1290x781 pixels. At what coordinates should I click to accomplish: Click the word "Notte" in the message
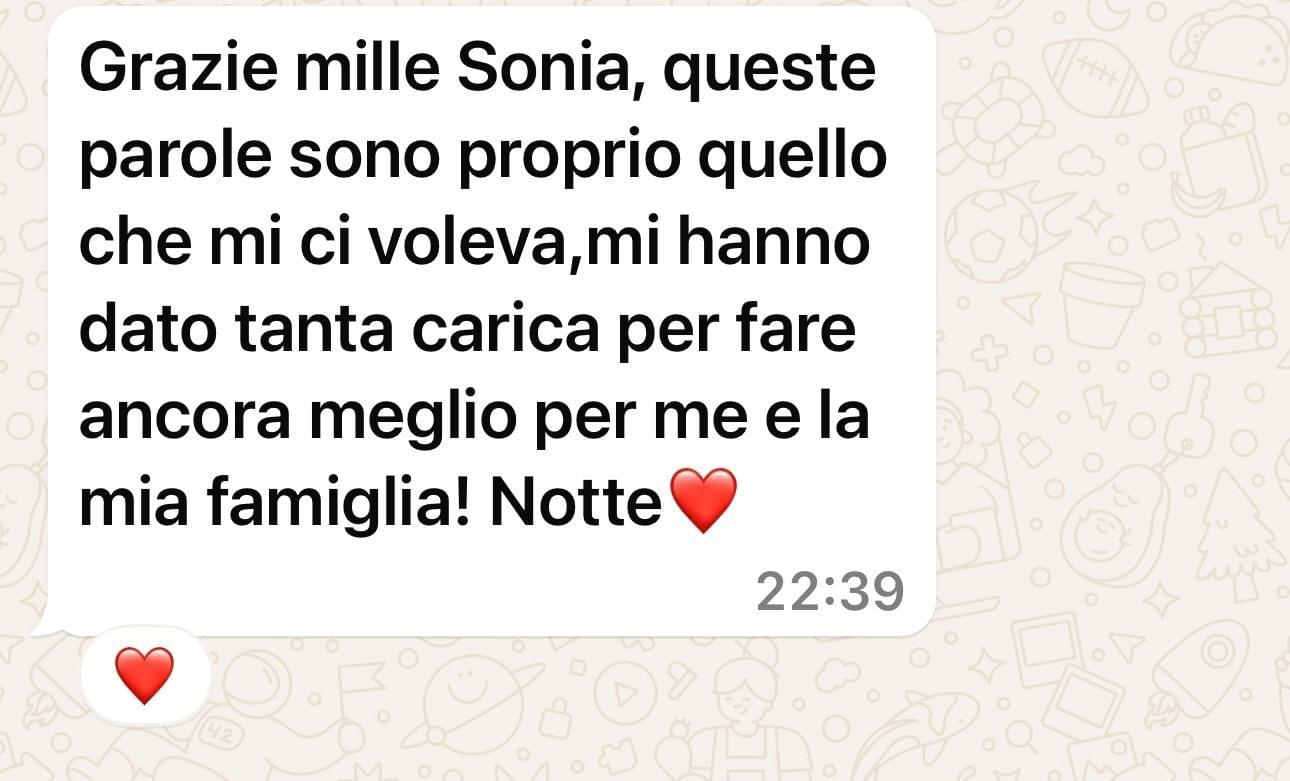[x=575, y=505]
